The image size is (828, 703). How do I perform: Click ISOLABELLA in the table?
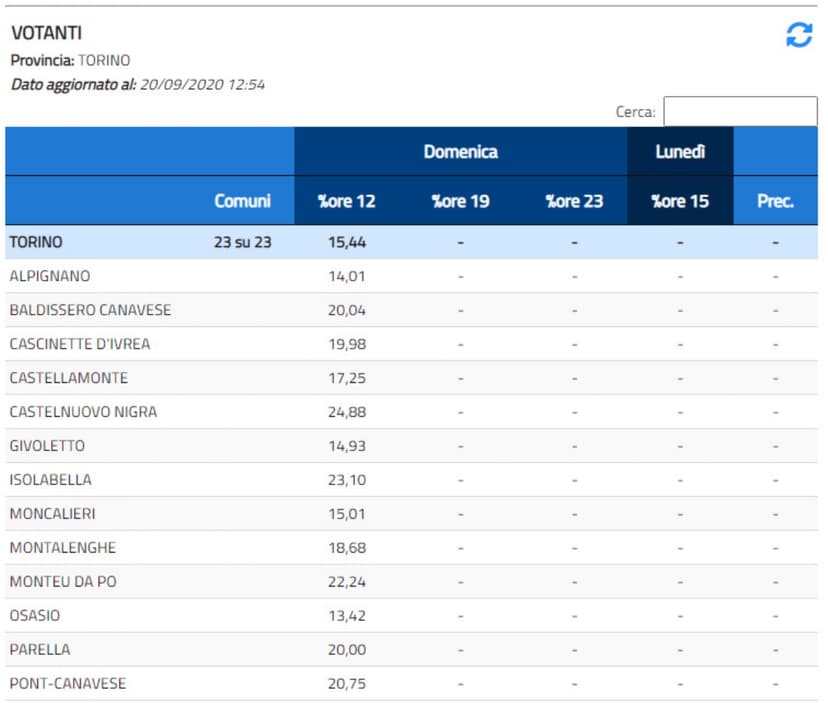click(x=48, y=480)
